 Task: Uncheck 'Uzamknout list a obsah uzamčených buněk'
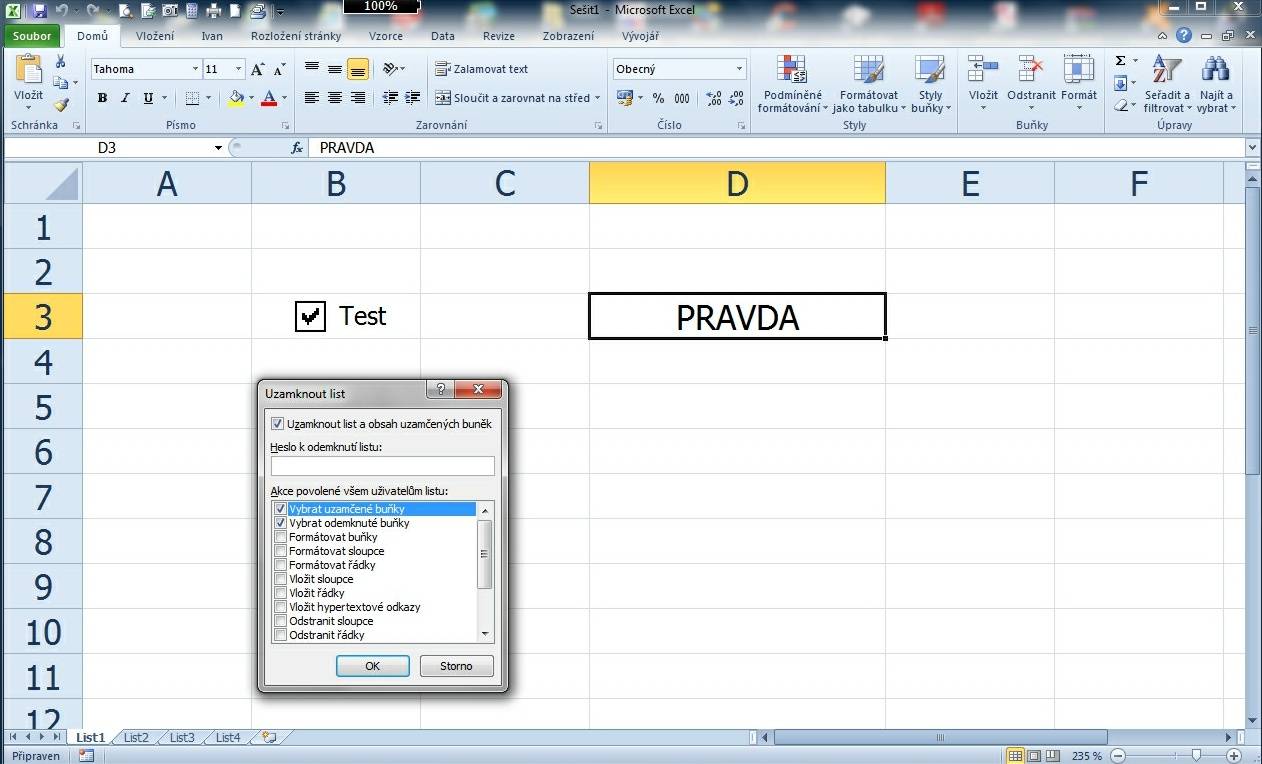[278, 424]
